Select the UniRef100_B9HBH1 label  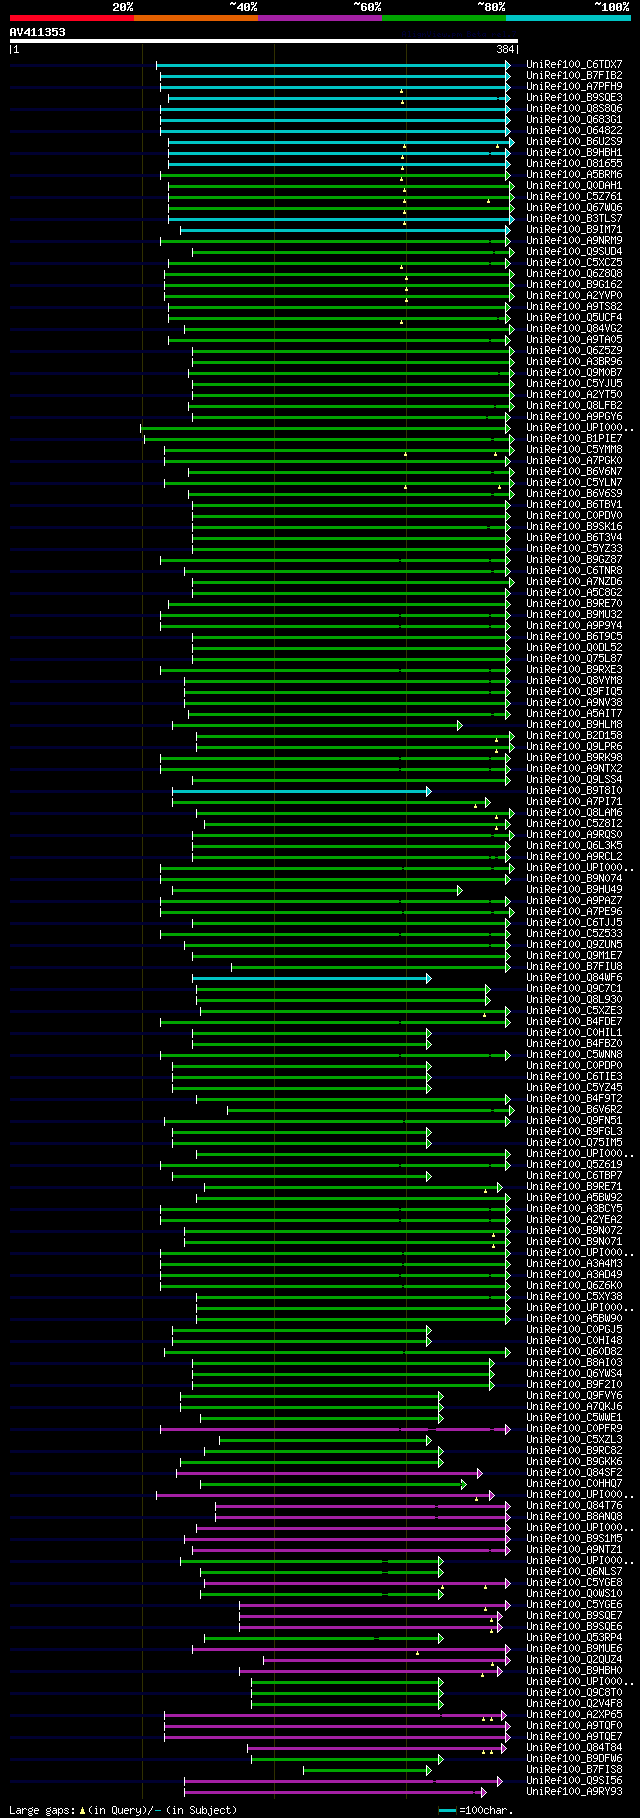tap(574, 153)
